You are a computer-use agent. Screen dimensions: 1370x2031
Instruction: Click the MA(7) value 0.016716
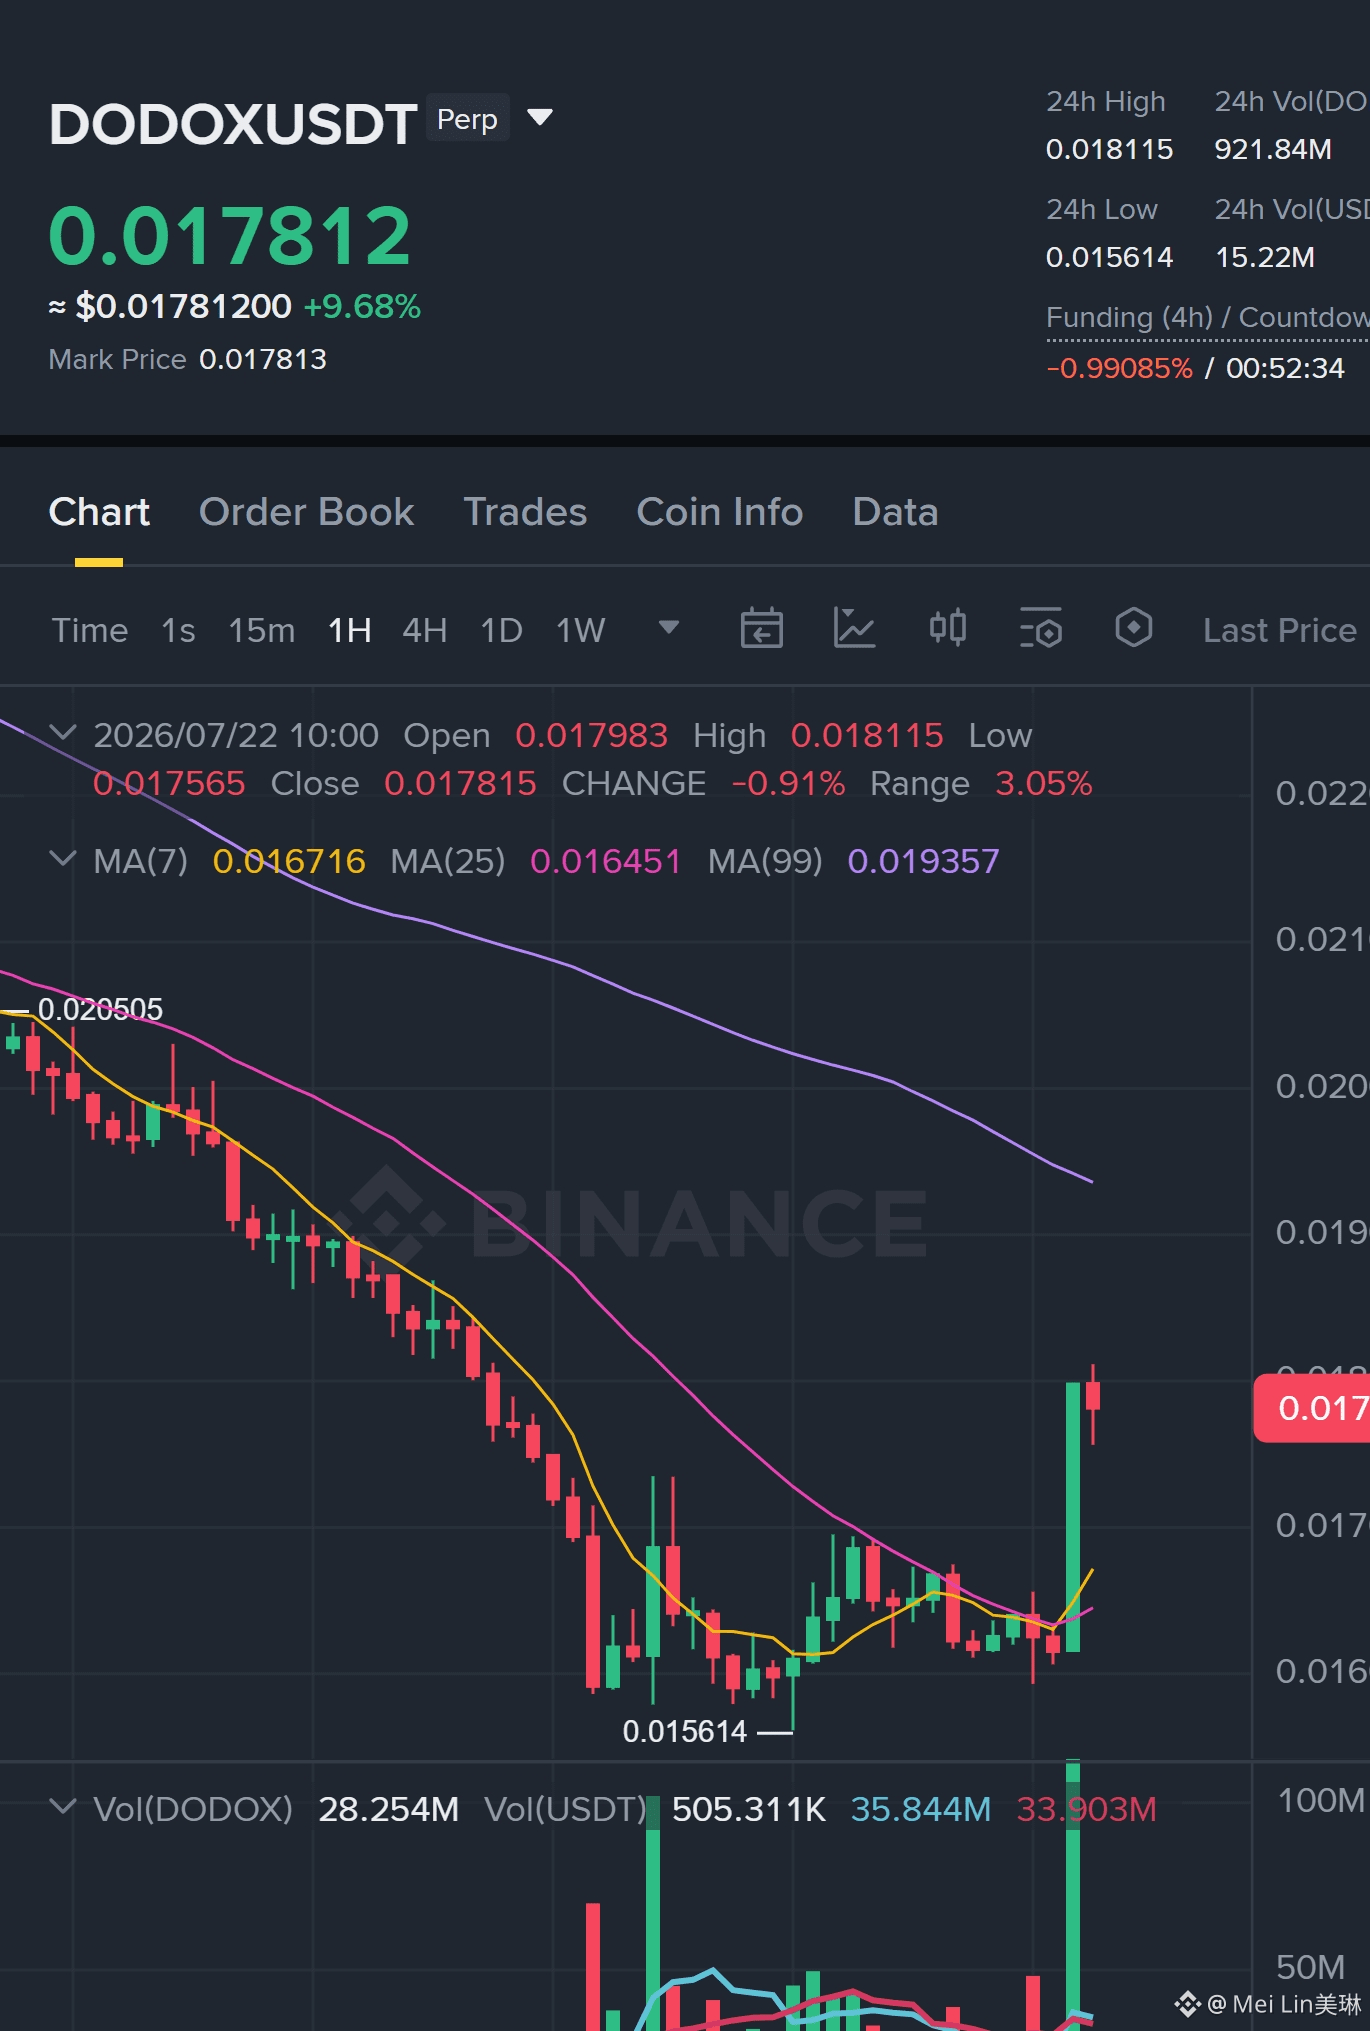coord(289,861)
